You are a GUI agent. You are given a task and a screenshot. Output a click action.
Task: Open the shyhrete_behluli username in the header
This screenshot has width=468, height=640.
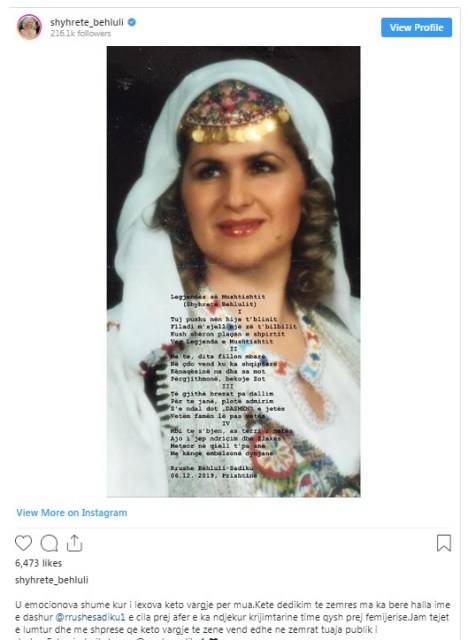(87, 22)
